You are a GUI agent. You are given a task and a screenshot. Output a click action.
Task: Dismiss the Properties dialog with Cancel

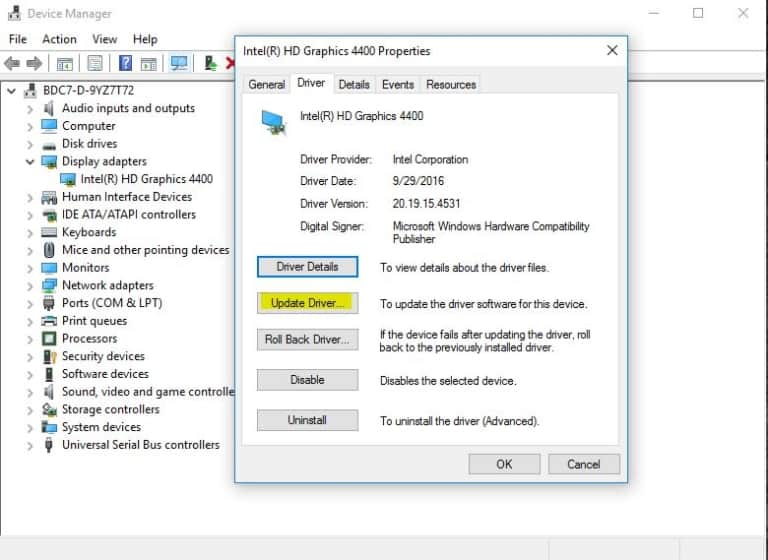pyautogui.click(x=584, y=464)
